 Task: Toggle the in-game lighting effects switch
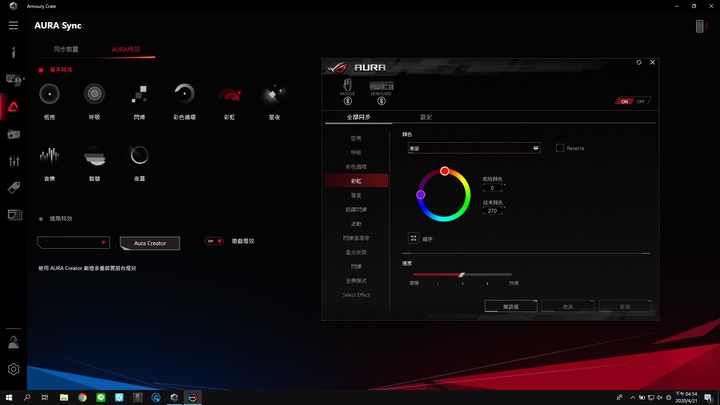tap(214, 241)
